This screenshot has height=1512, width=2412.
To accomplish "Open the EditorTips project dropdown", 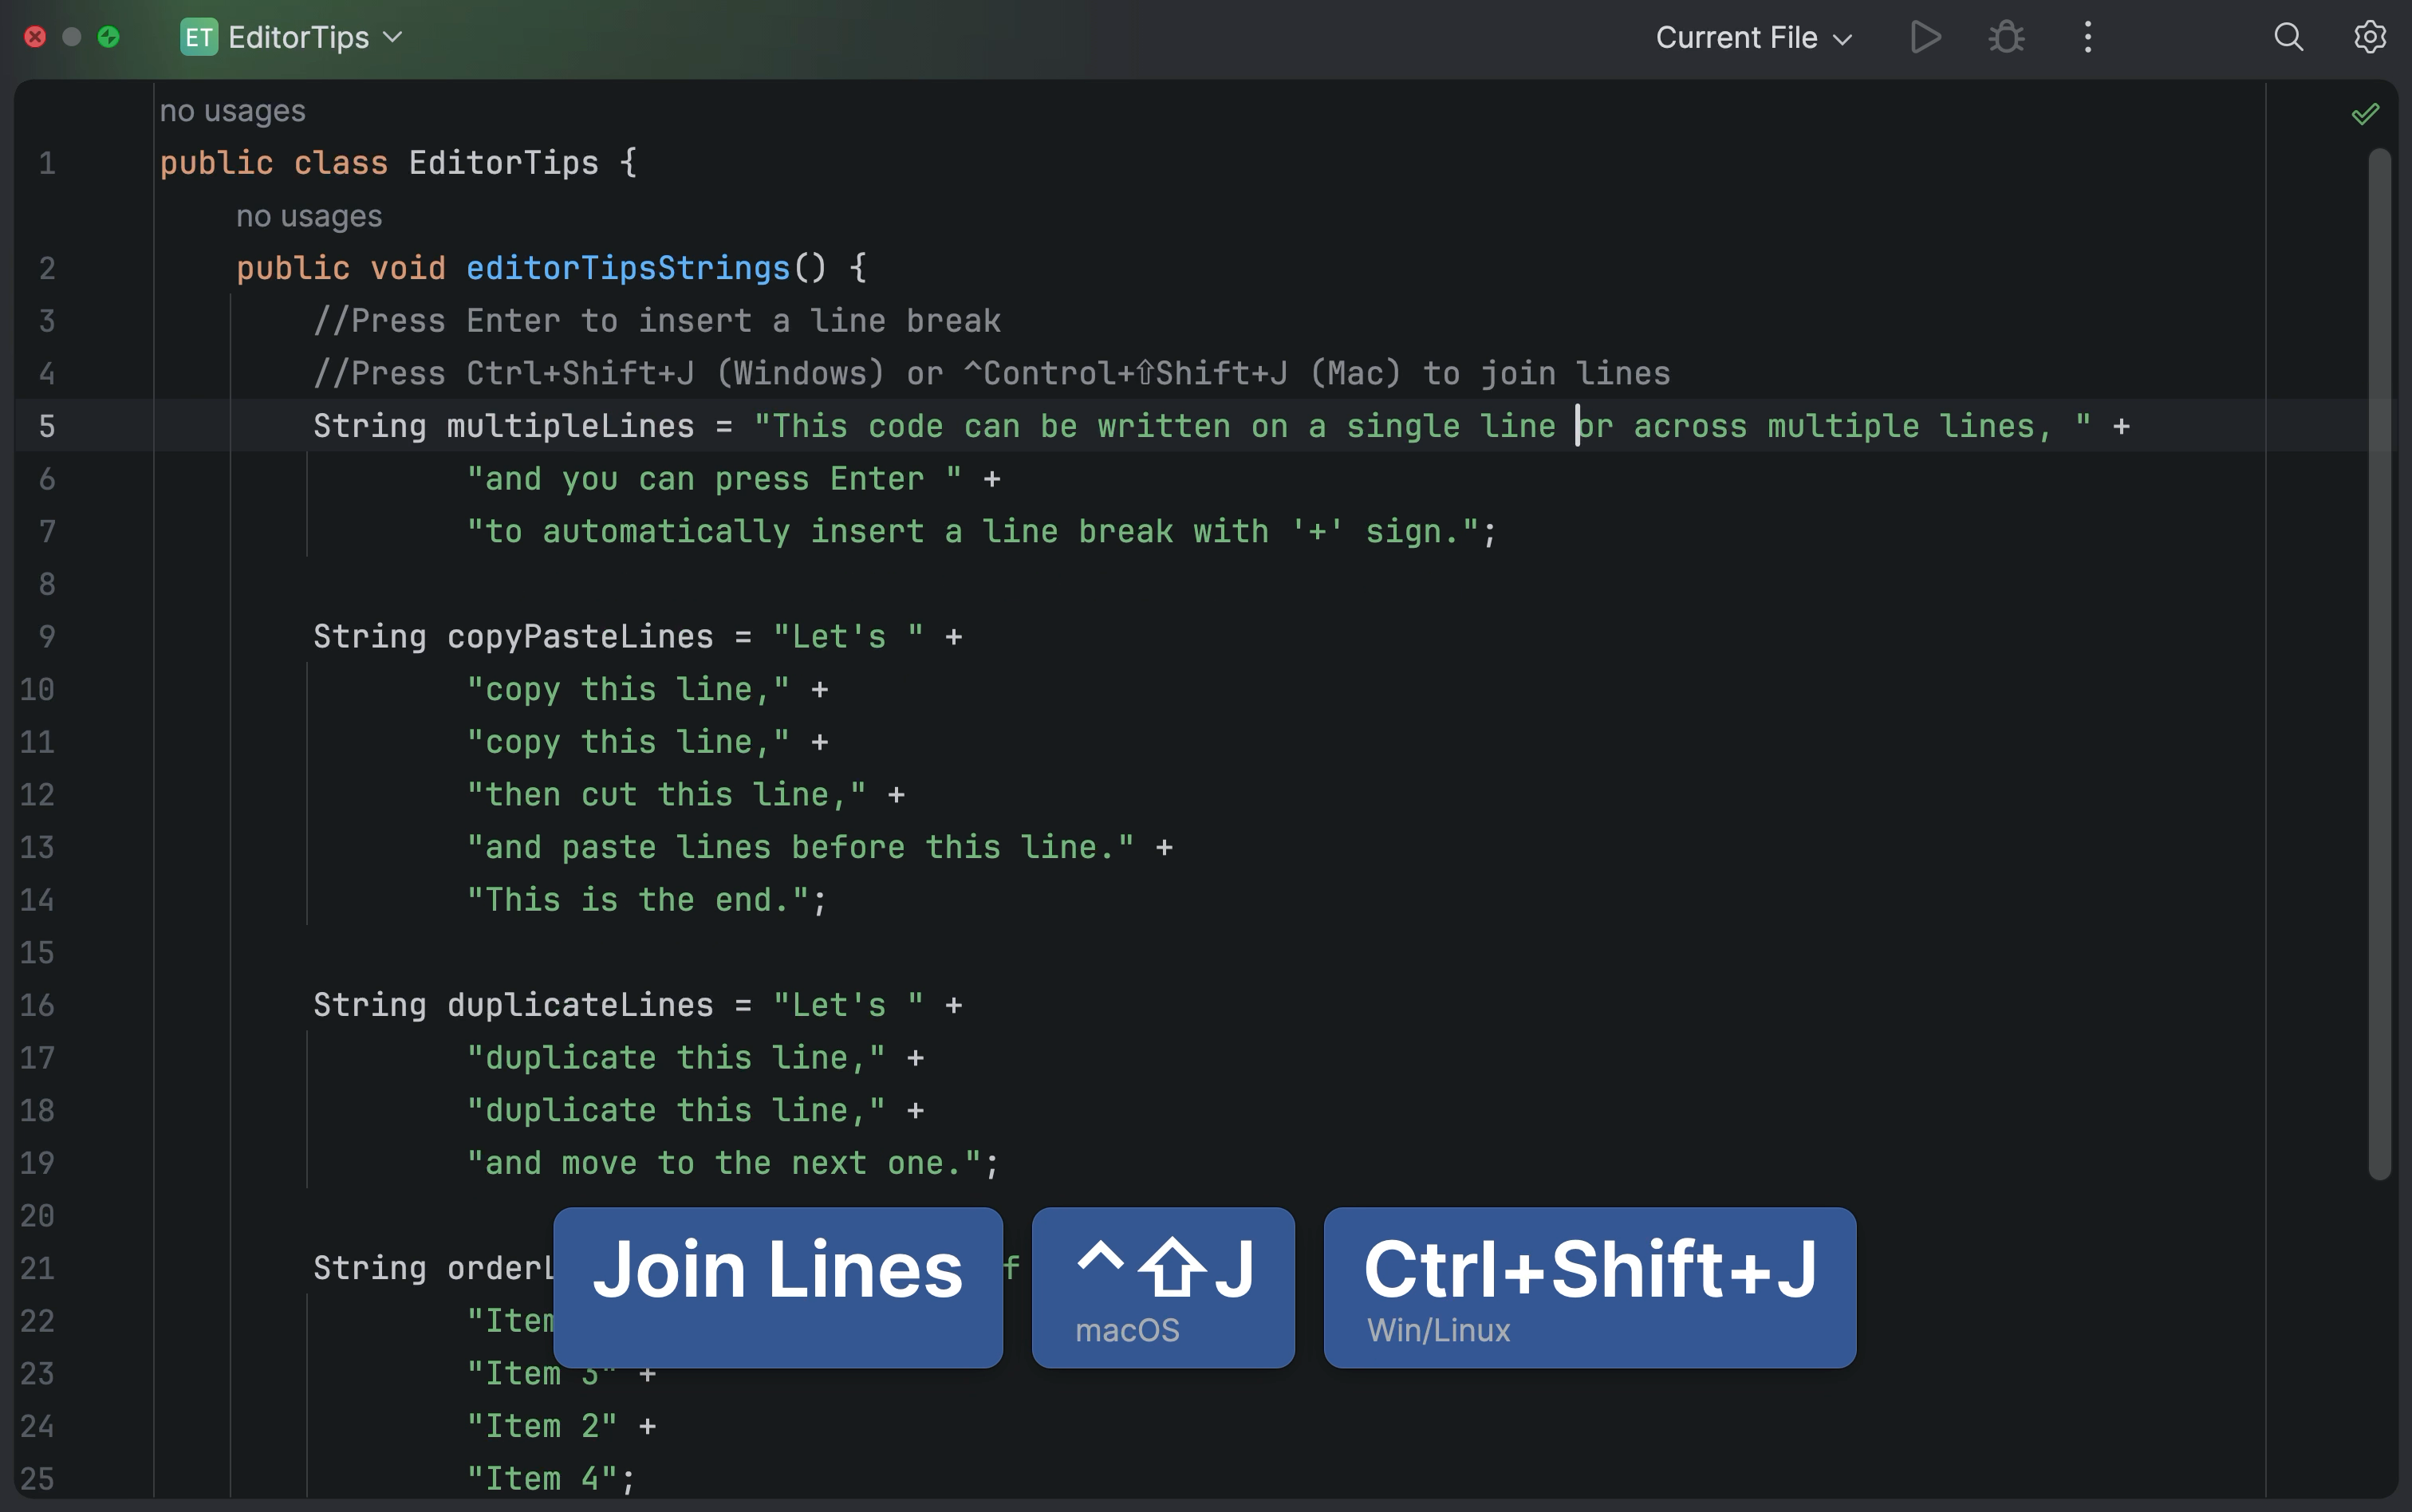I will 315,38.
